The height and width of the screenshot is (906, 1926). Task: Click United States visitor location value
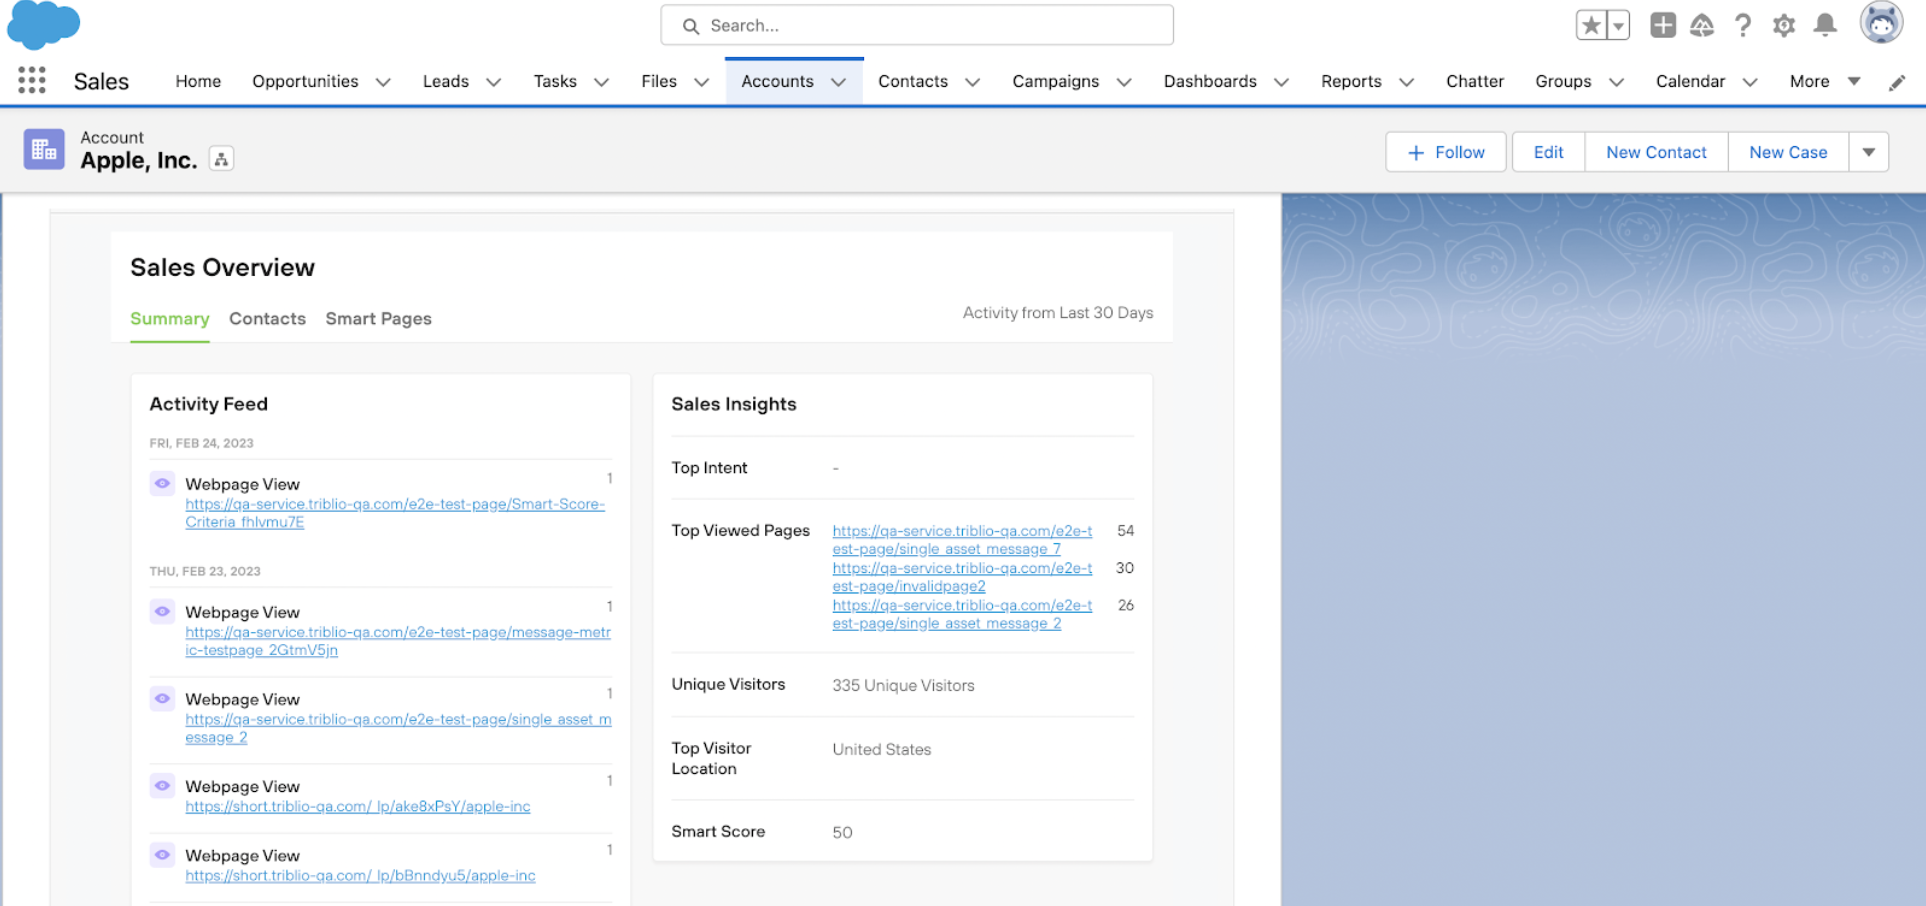pyautogui.click(x=881, y=749)
